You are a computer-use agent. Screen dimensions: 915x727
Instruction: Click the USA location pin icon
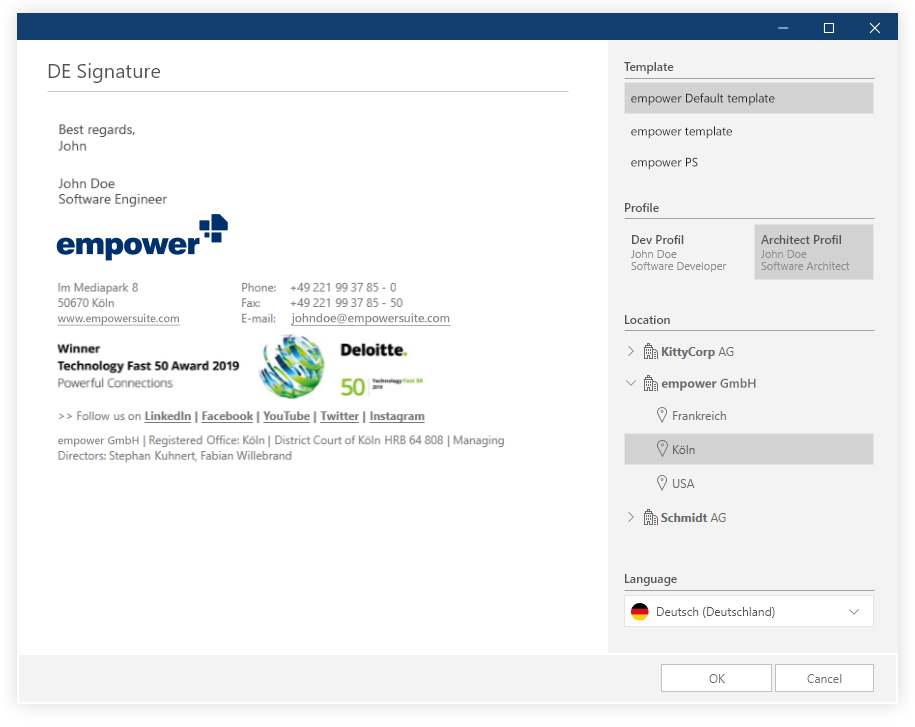(661, 483)
